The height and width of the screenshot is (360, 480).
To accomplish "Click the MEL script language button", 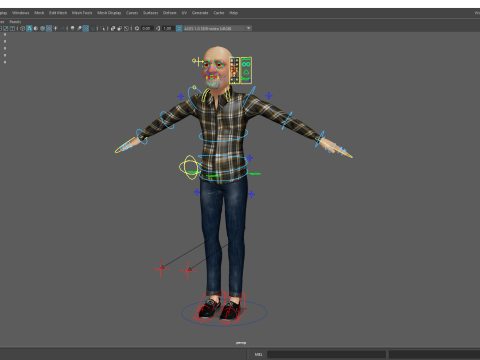I will coord(258,354).
